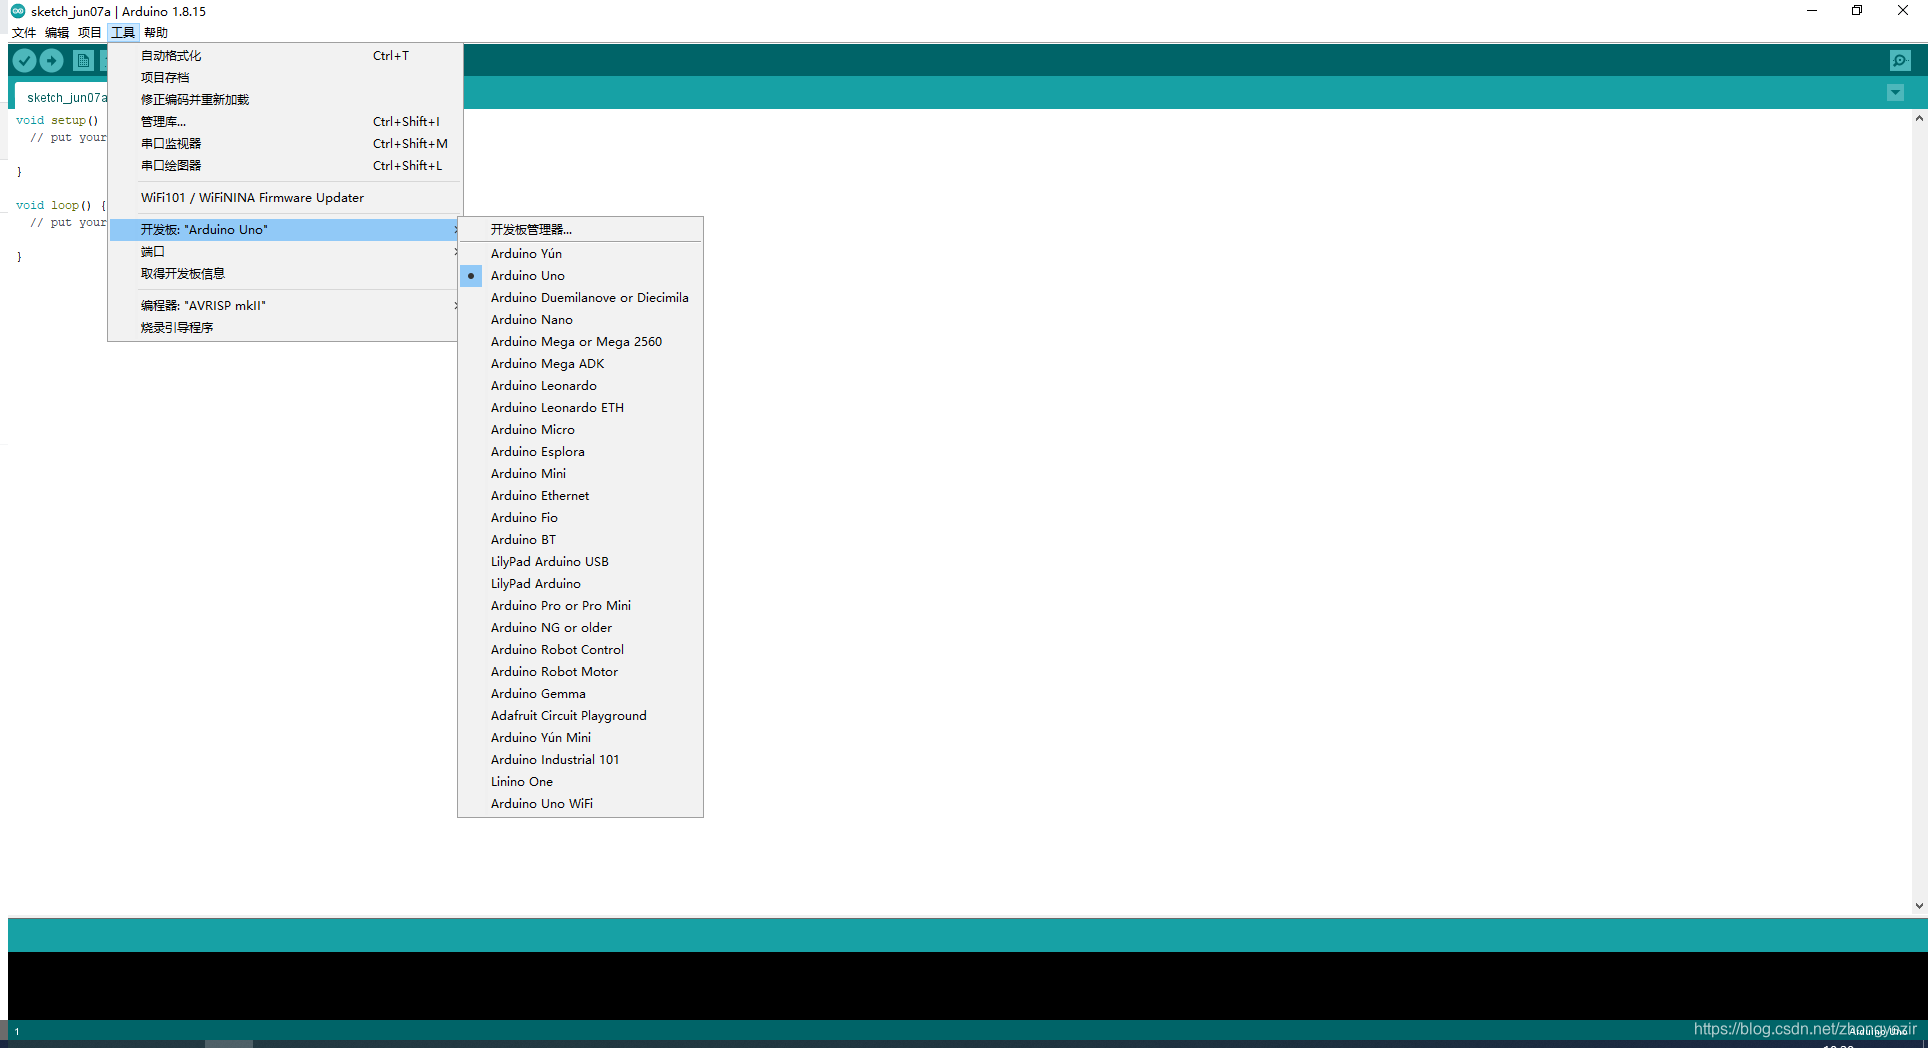The image size is (1928, 1048).
Task: Select Arduino Industrial 101 board
Action: point(580,759)
